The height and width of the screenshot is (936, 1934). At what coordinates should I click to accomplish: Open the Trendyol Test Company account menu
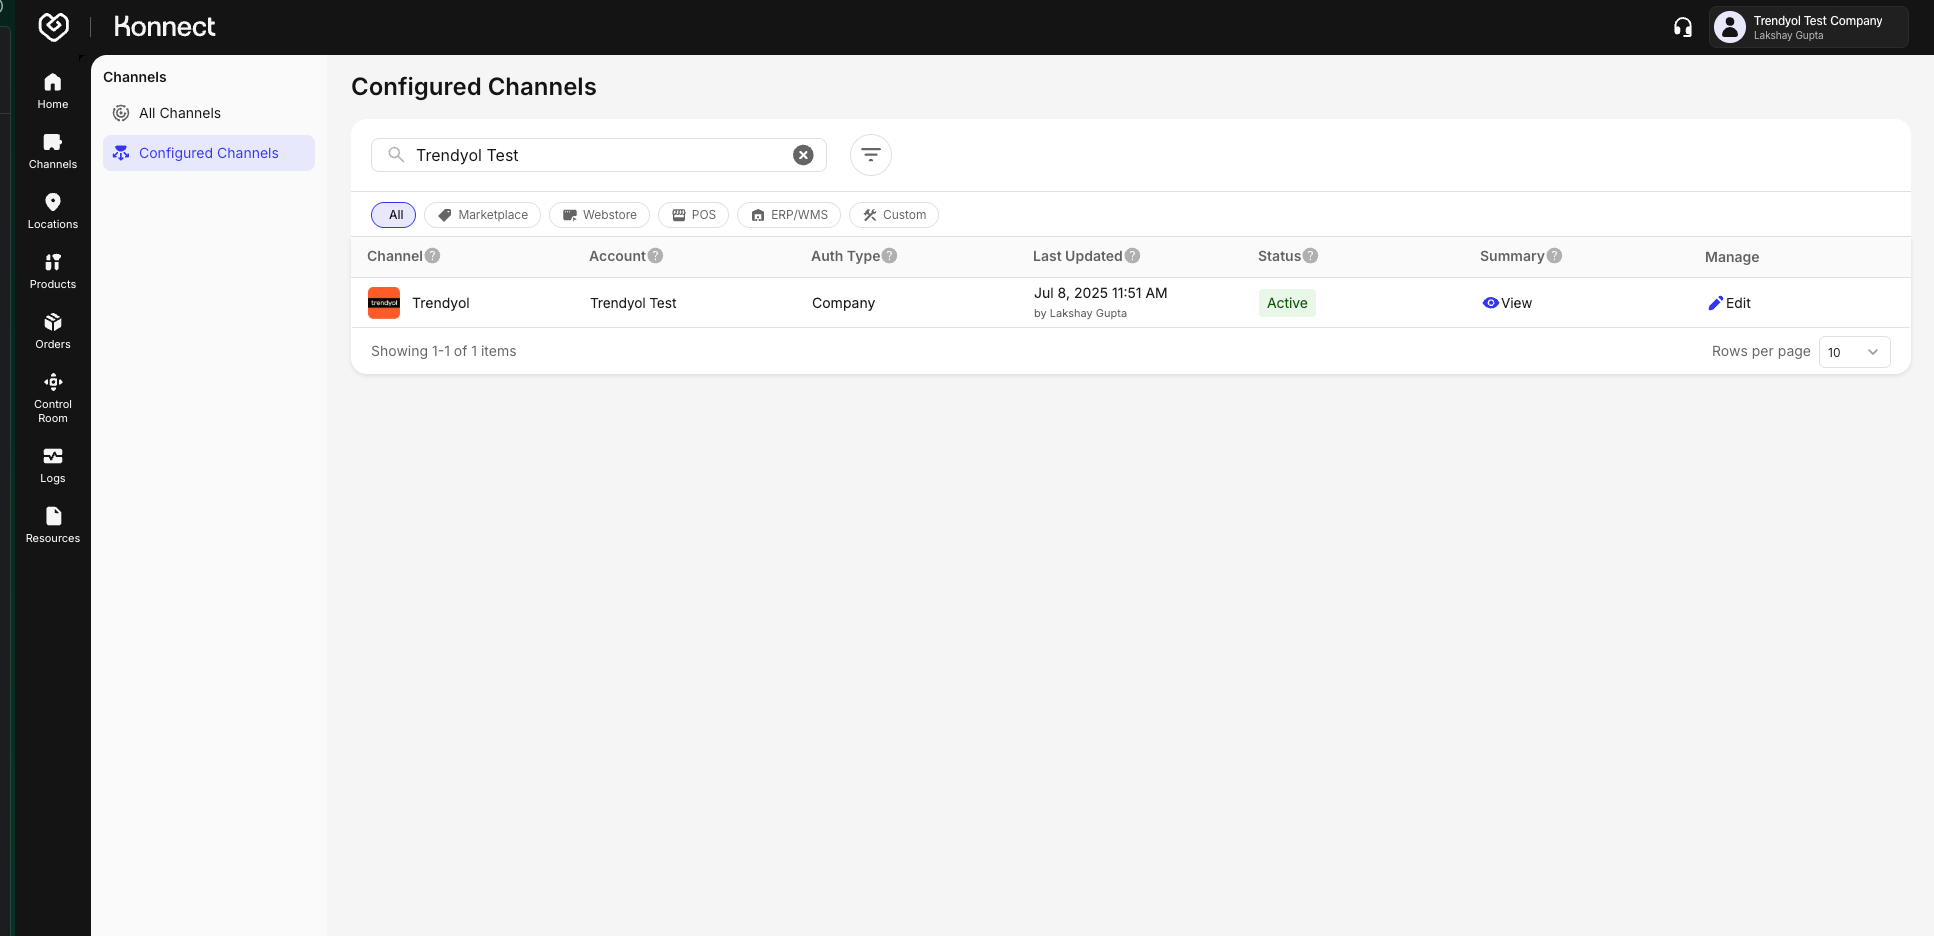click(x=1808, y=27)
